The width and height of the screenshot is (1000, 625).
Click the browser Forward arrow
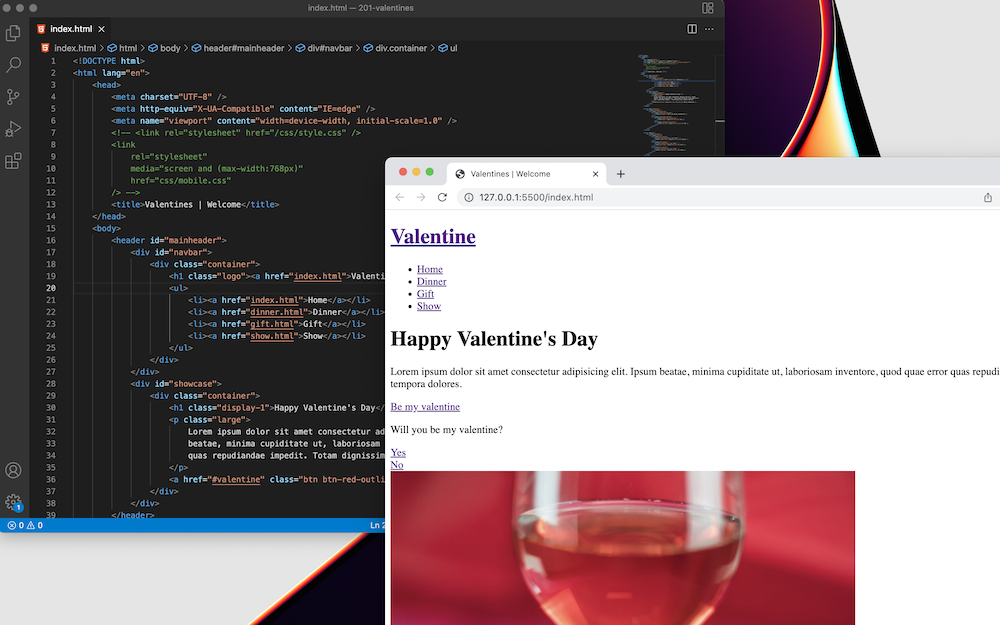[x=421, y=197]
